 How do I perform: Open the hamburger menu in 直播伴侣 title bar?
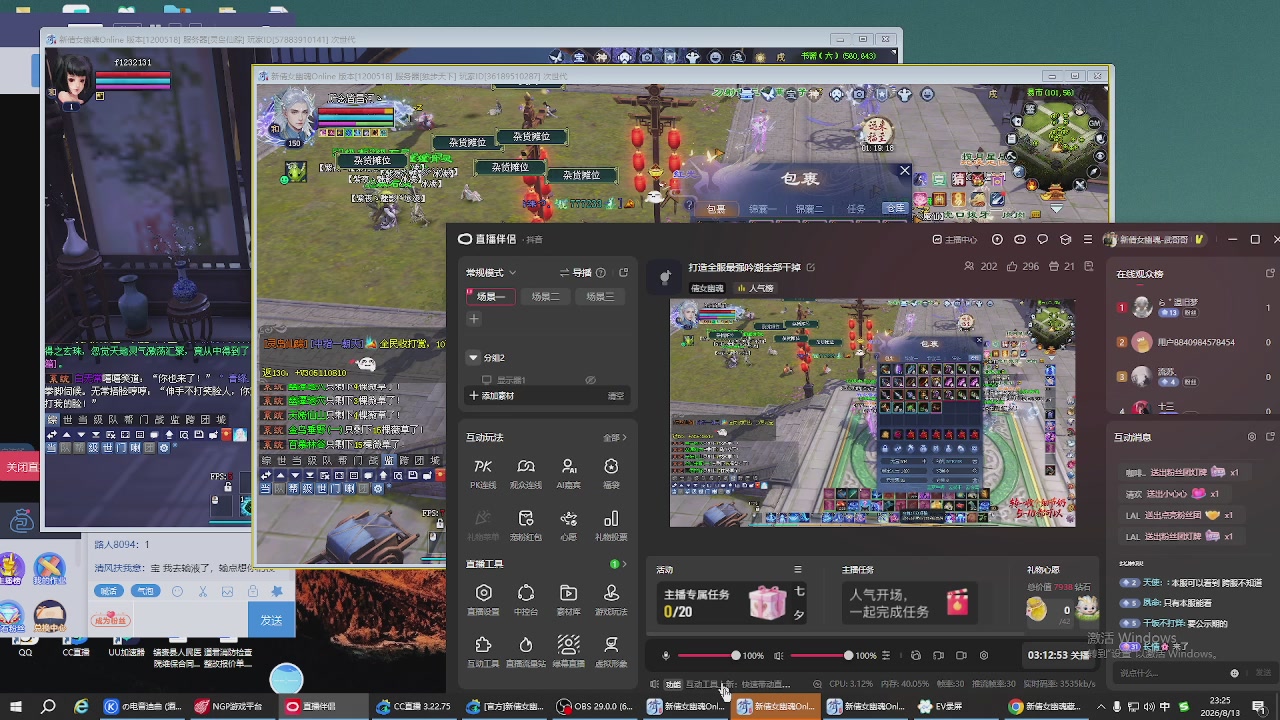click(x=1088, y=240)
